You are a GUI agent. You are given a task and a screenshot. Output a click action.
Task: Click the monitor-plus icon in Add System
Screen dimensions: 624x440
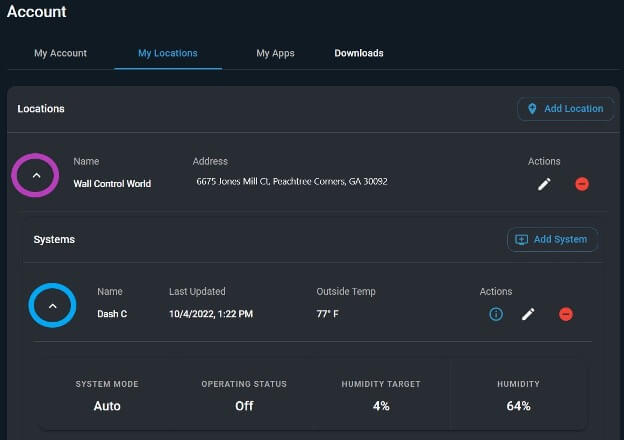pos(521,239)
